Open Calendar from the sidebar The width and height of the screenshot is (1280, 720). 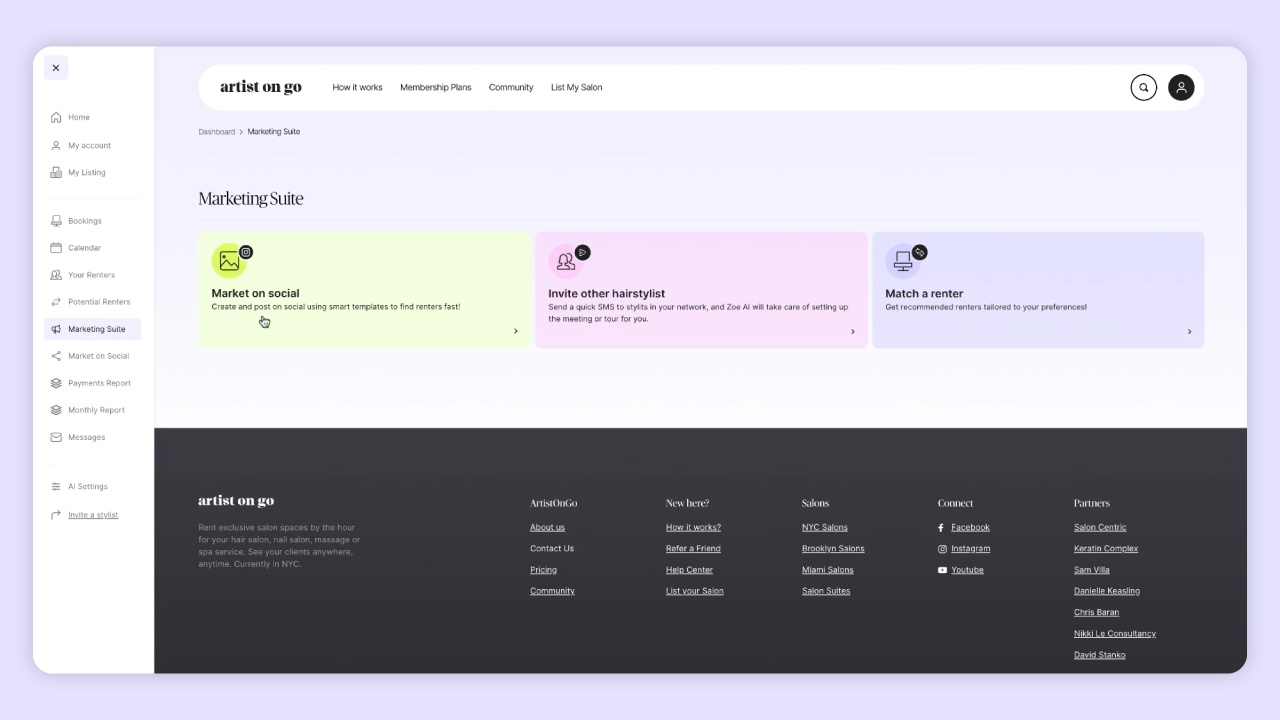(x=84, y=248)
